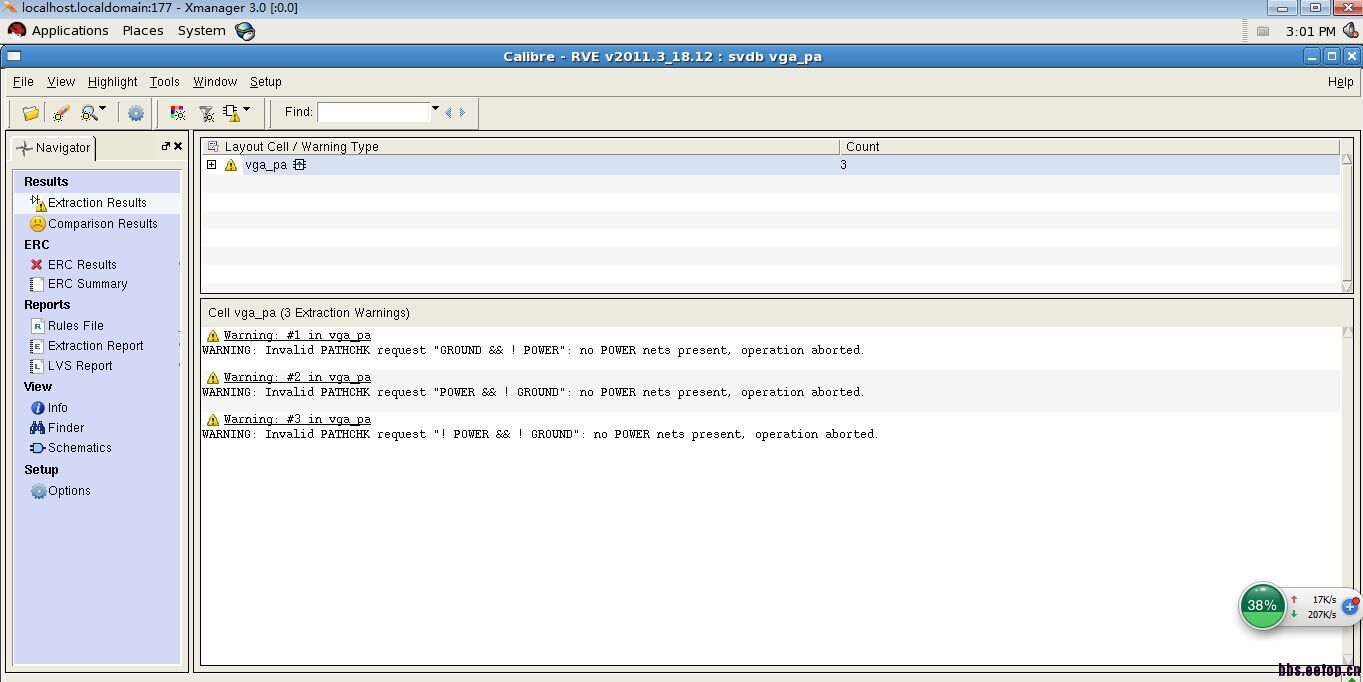This screenshot has height=682, width=1363.
Task: Click the blue Info icon
Action: pyautogui.click(x=38, y=408)
